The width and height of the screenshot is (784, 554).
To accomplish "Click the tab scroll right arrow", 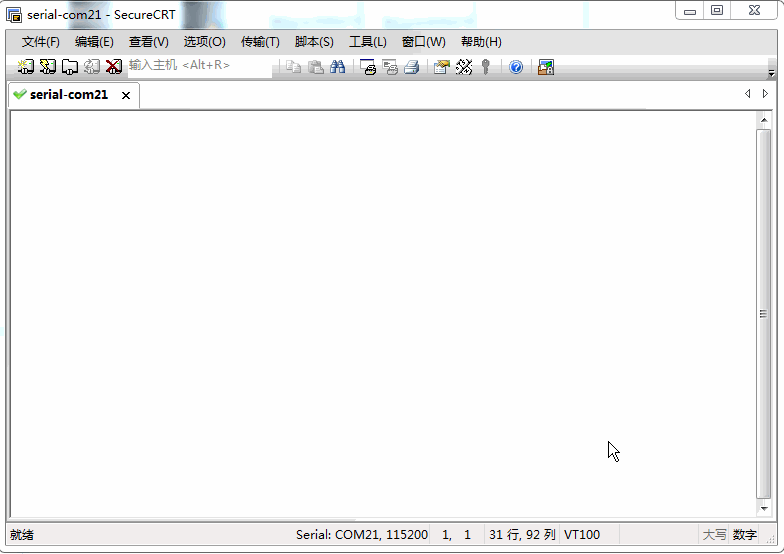I will pos(765,94).
